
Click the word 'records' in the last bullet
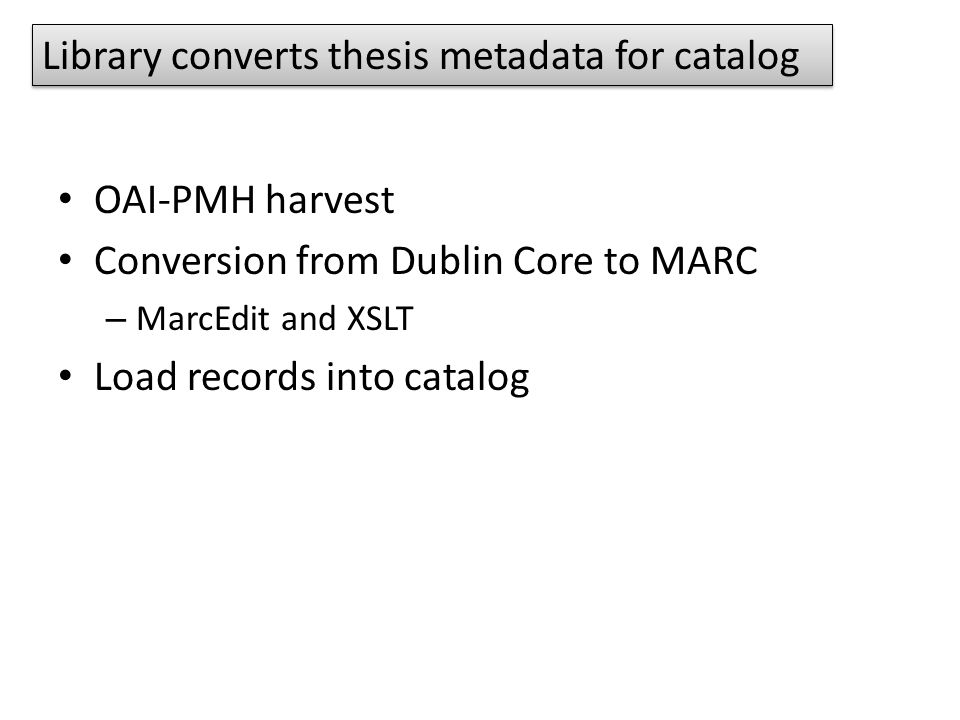[252, 377]
